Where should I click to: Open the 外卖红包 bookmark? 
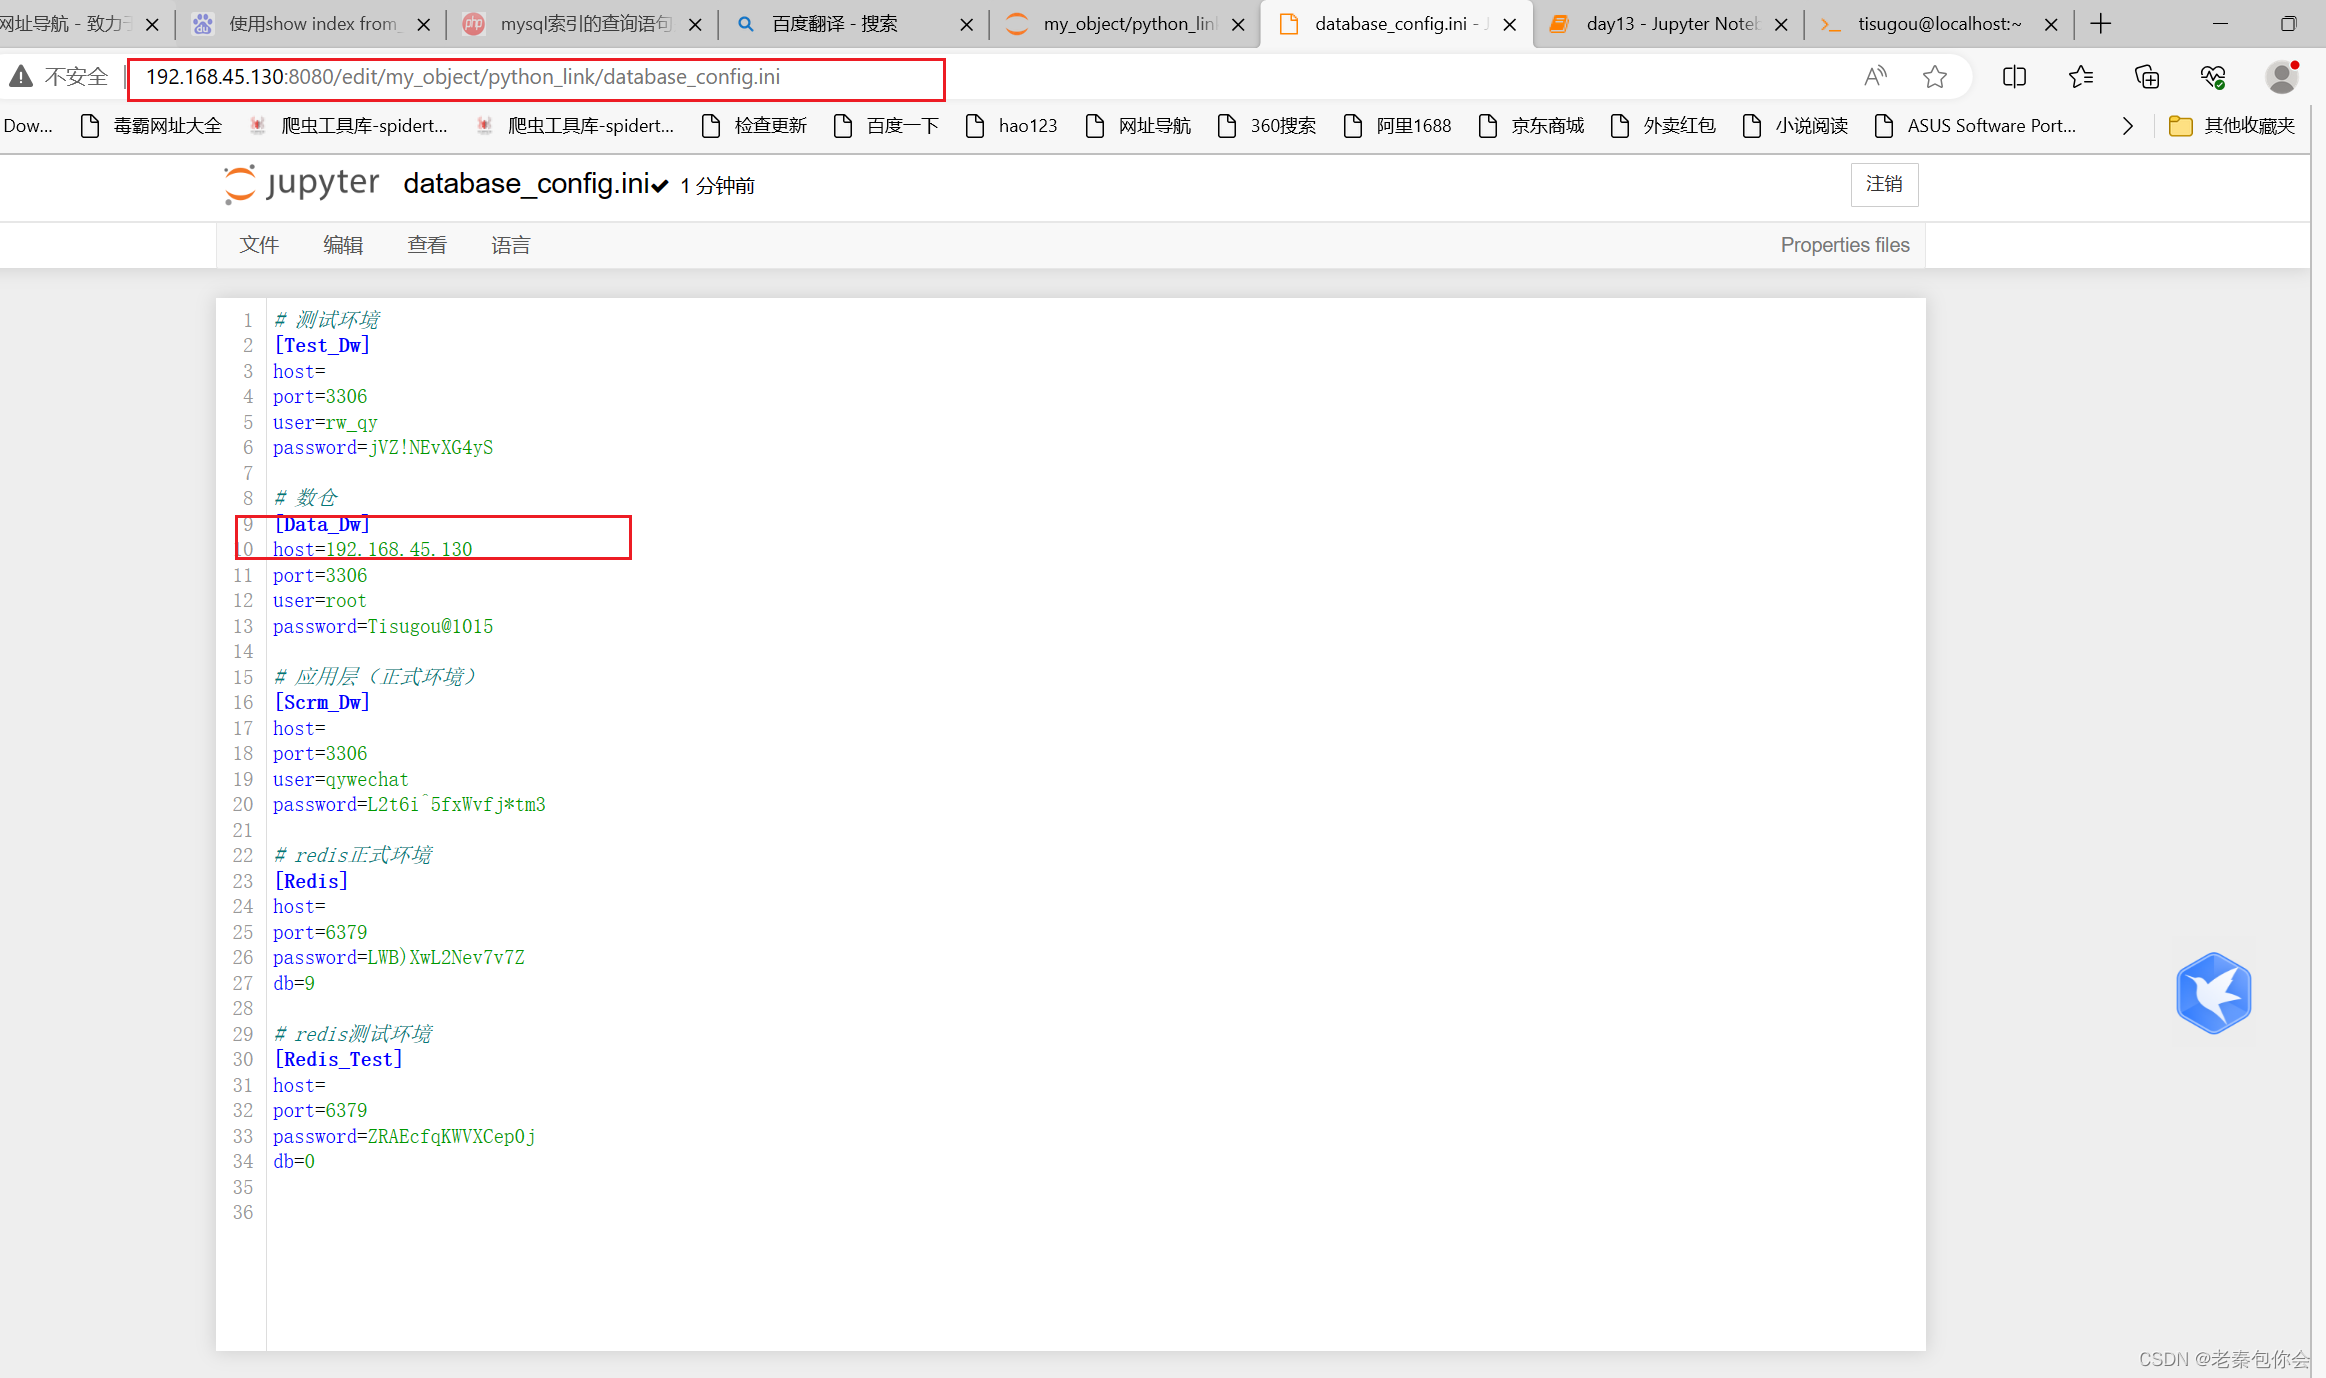1664,126
